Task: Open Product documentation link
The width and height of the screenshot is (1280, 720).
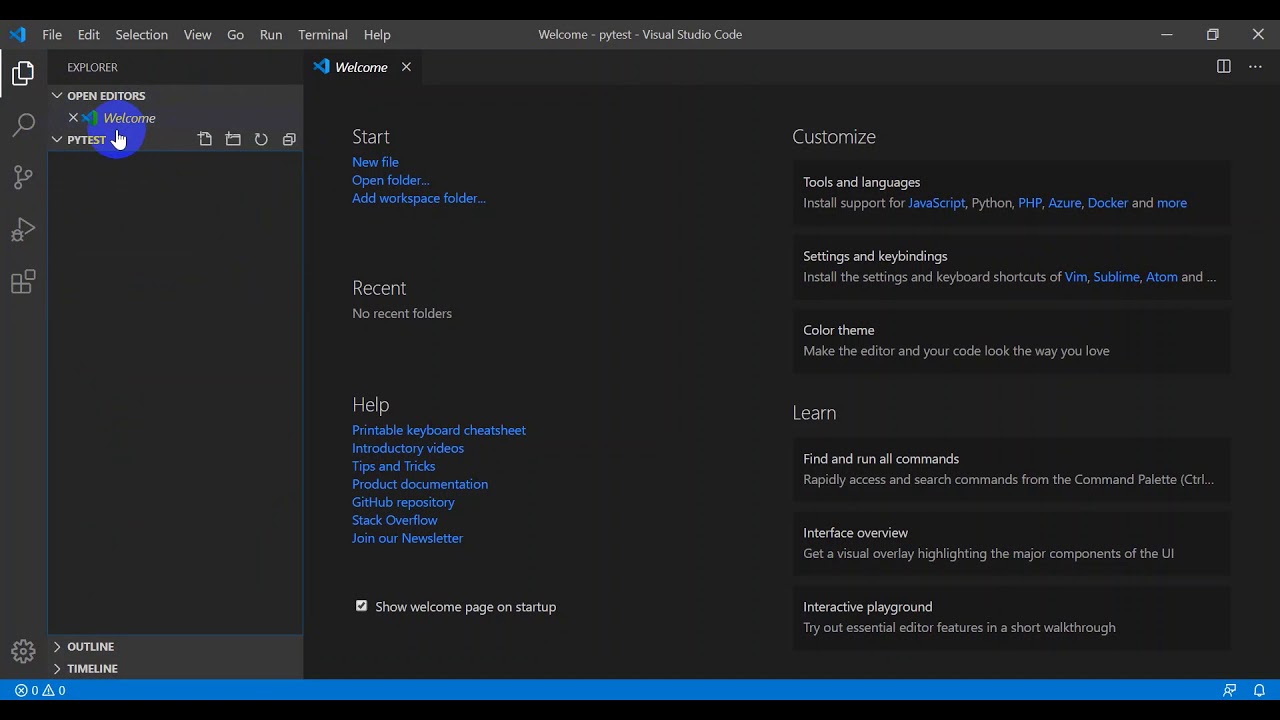Action: pyautogui.click(x=420, y=484)
